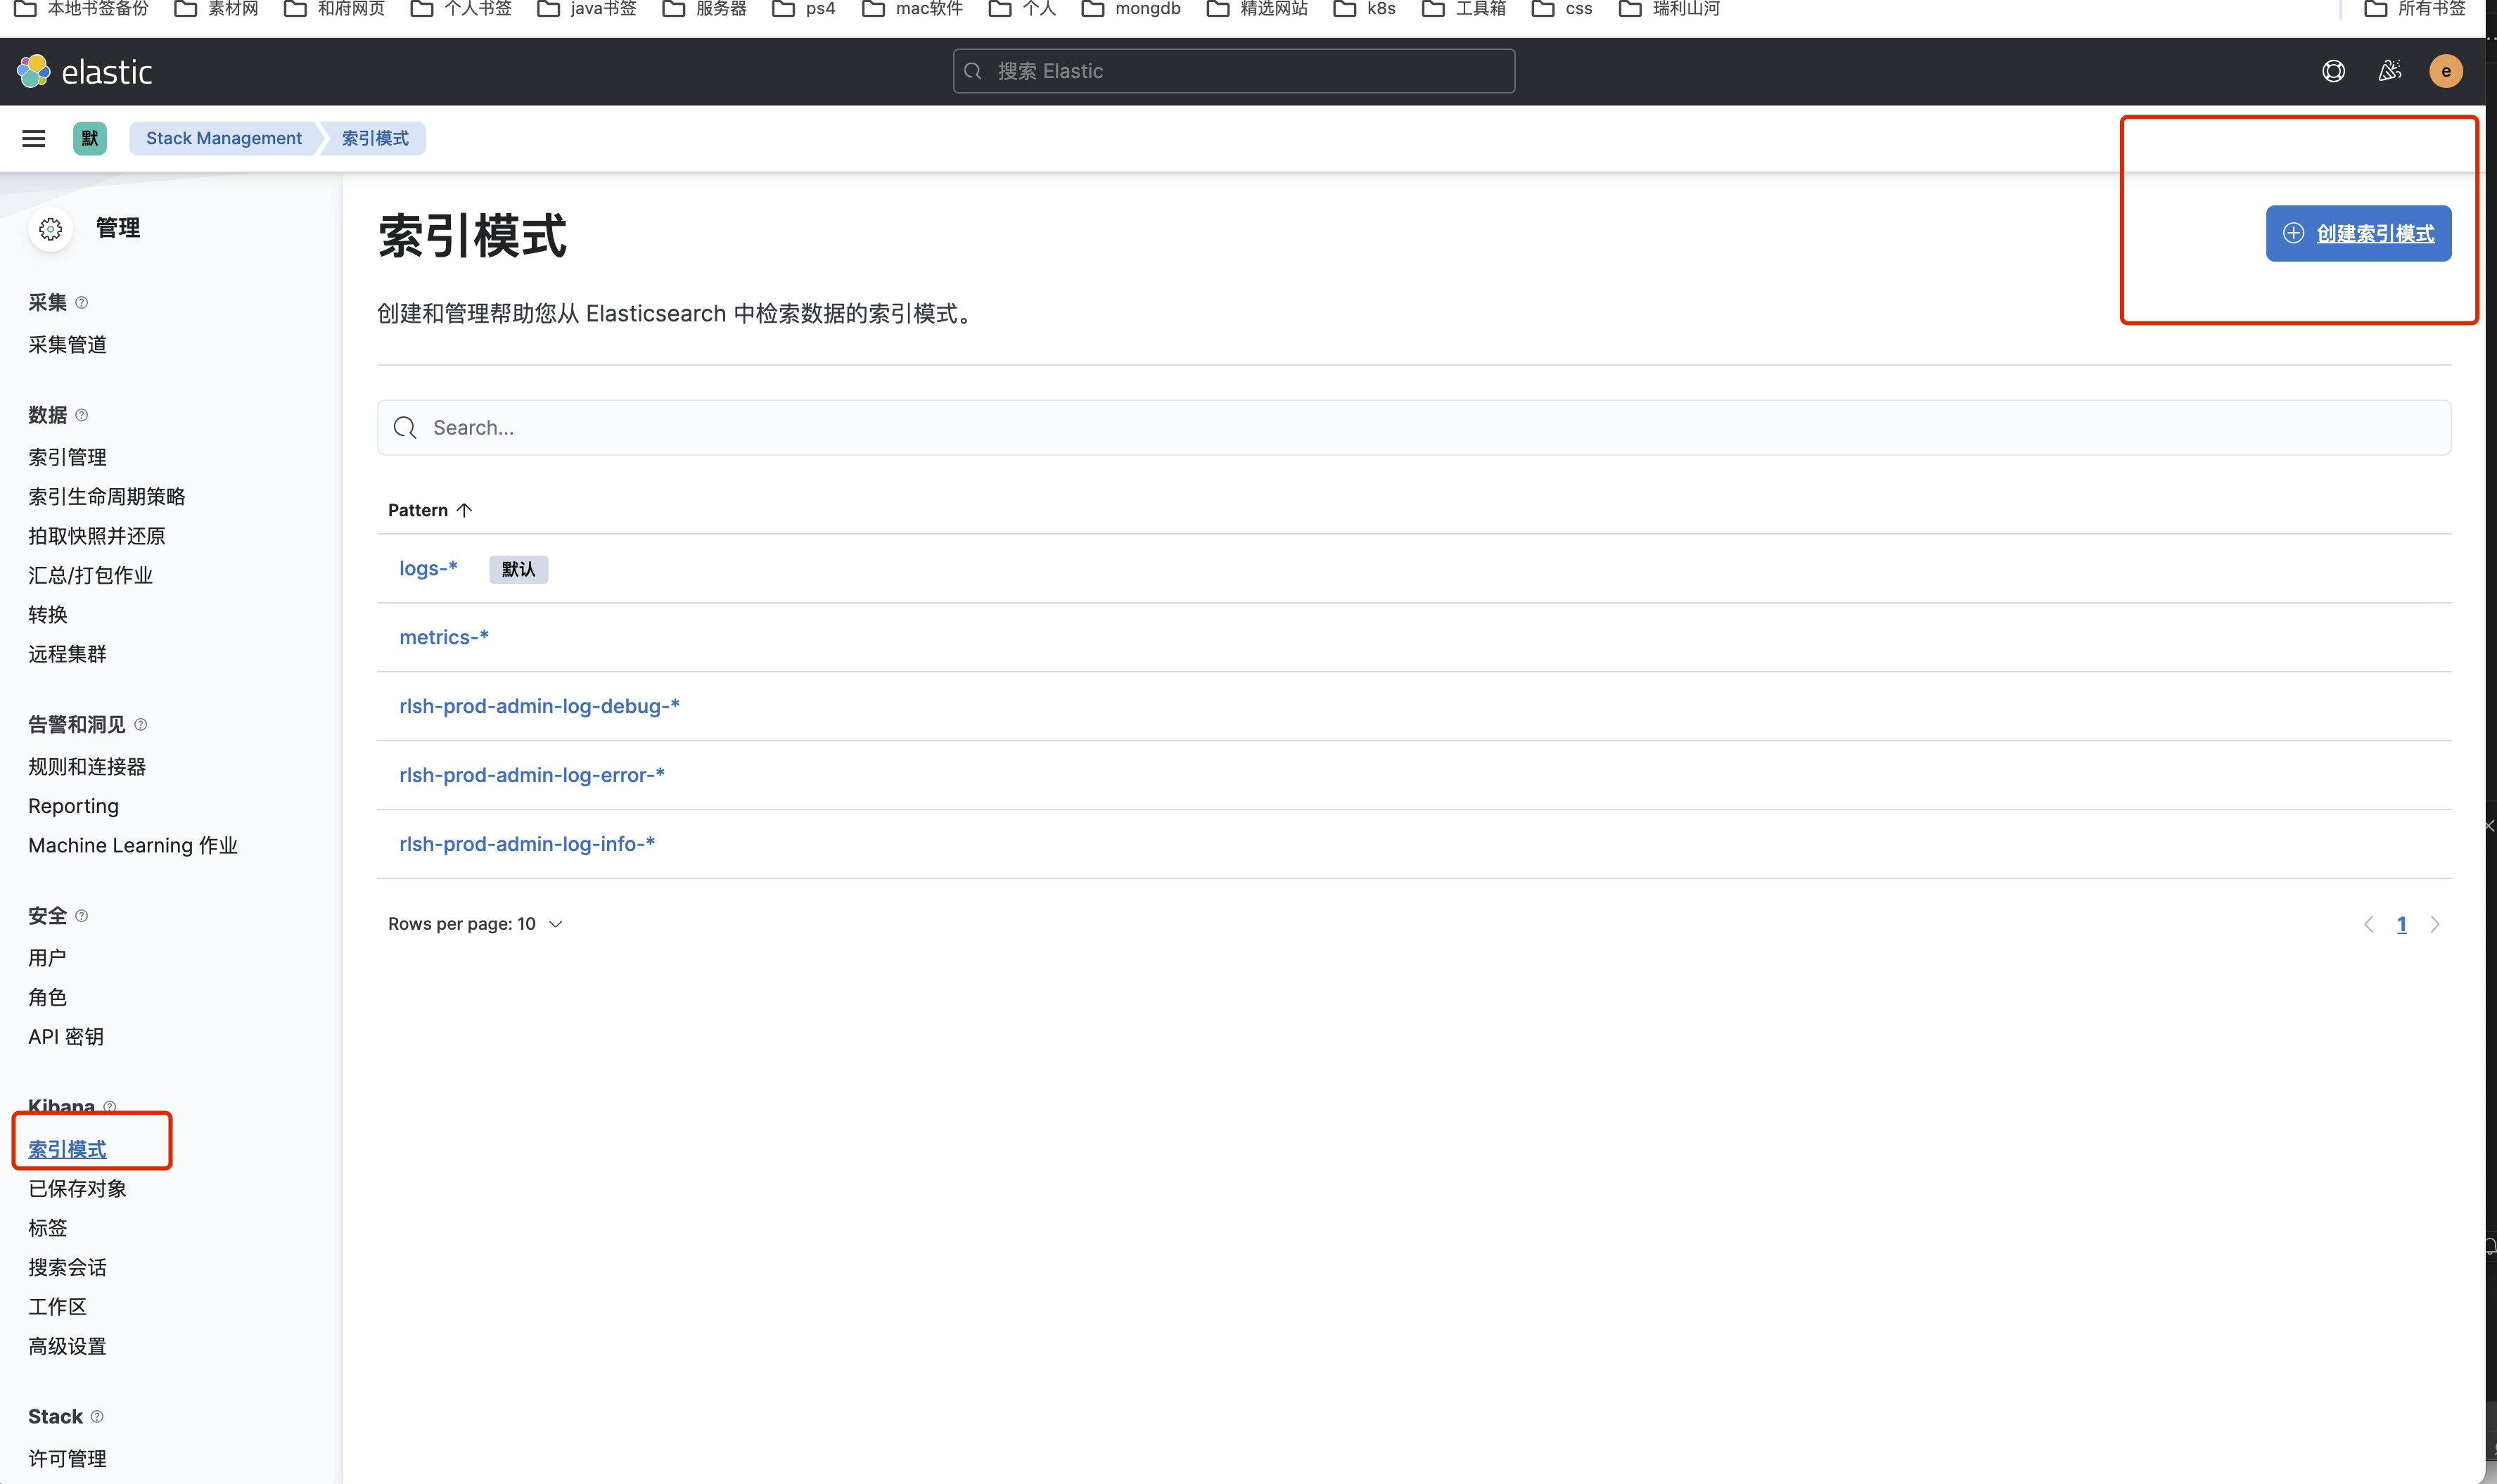This screenshot has width=2497, height=1484.
Task: Open 远程集群 in sidebar
Action: tap(67, 654)
